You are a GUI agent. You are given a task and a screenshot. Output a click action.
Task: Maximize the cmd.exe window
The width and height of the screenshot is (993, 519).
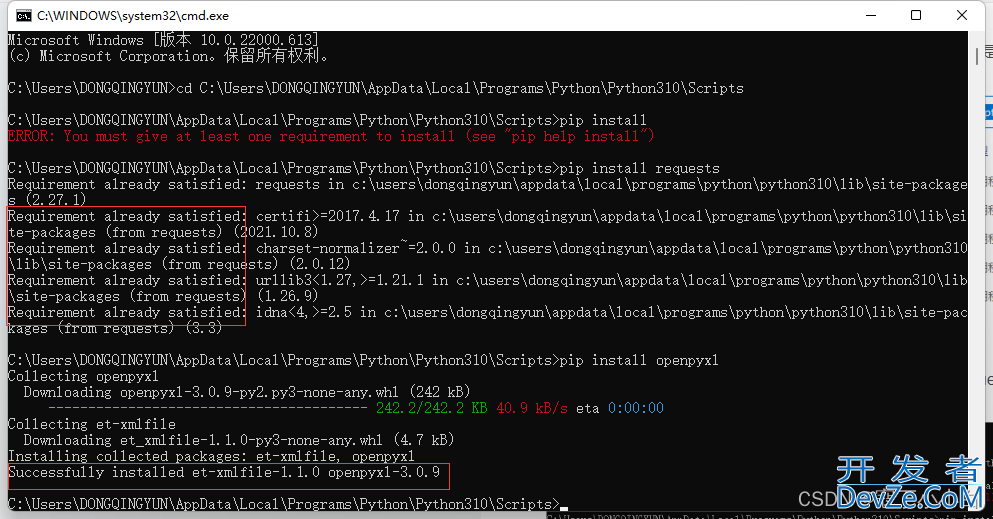pyautogui.click(x=916, y=15)
